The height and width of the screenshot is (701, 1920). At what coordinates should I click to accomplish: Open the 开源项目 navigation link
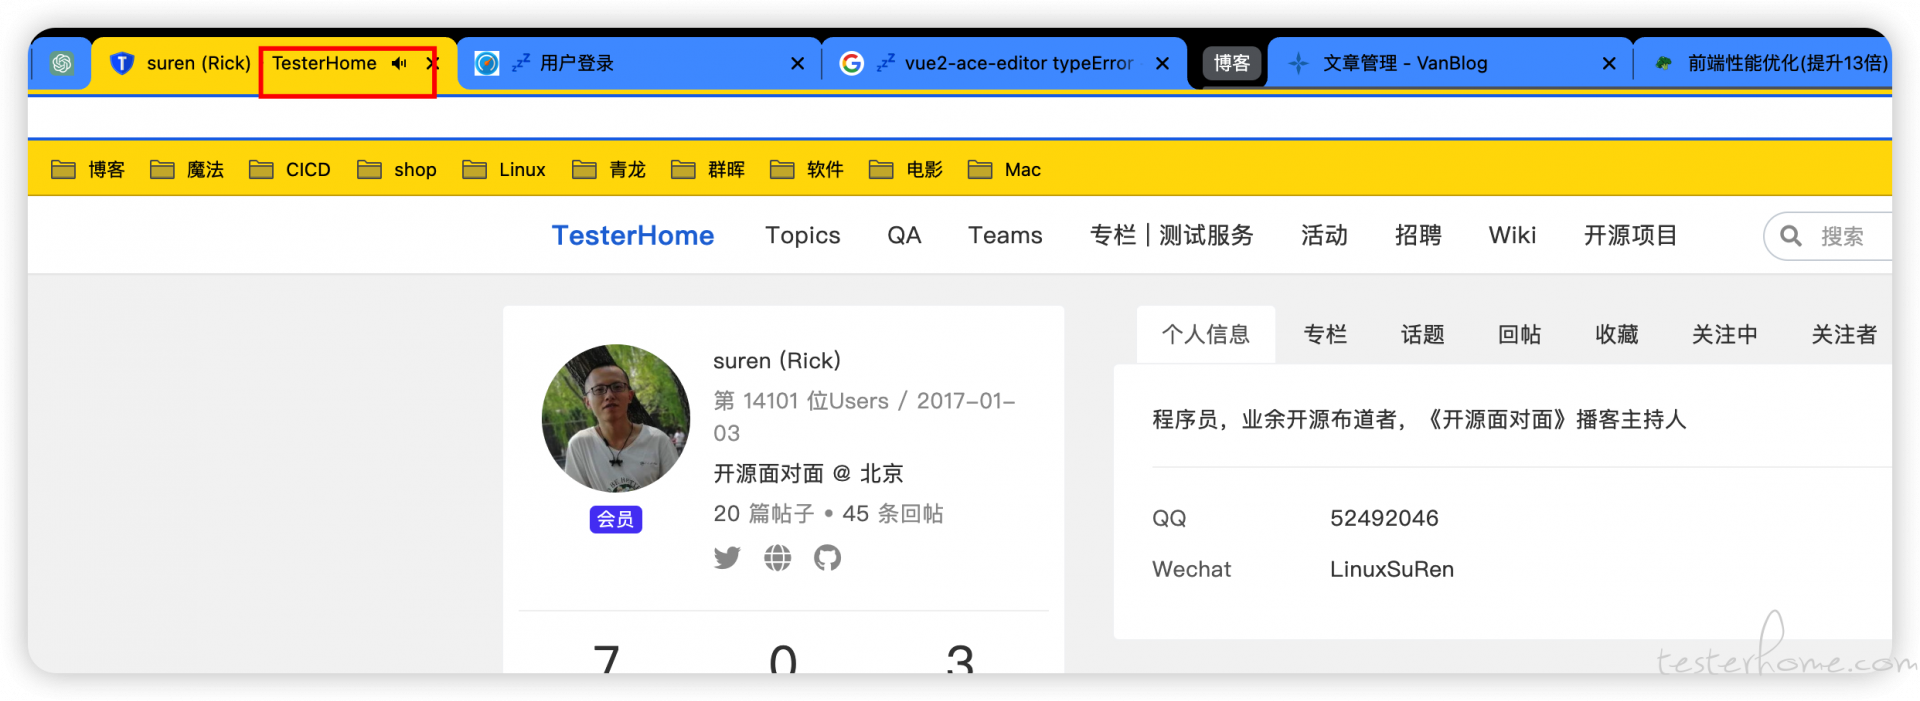pos(1630,235)
